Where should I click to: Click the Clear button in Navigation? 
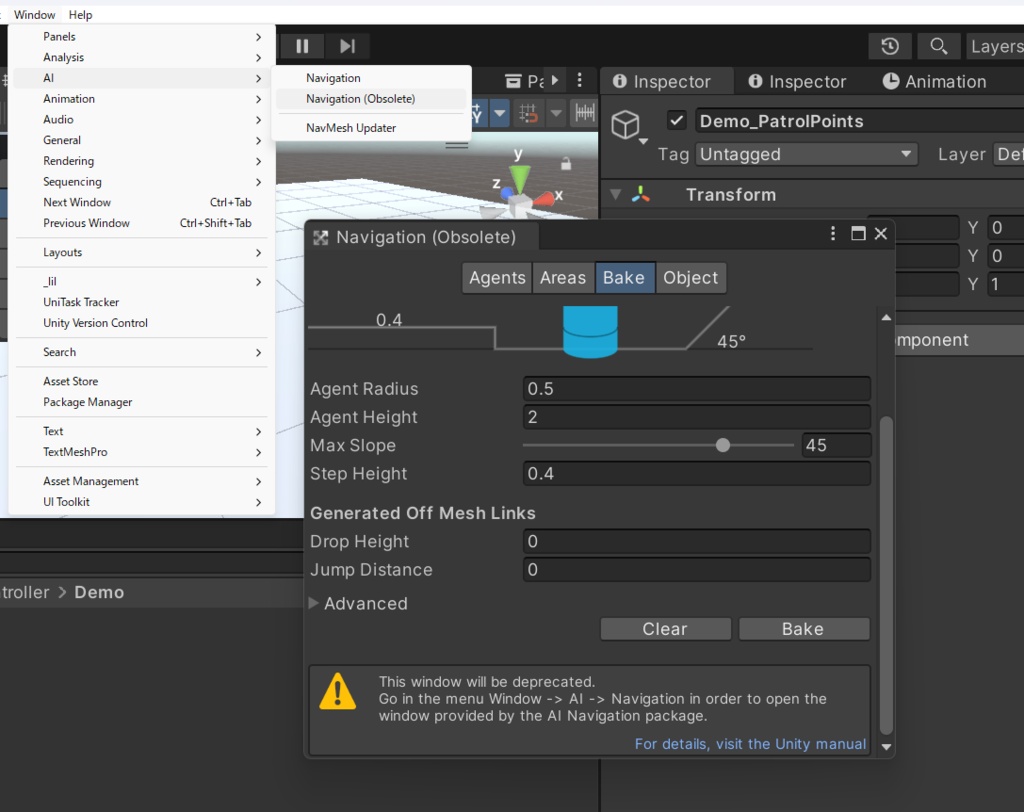click(x=665, y=629)
